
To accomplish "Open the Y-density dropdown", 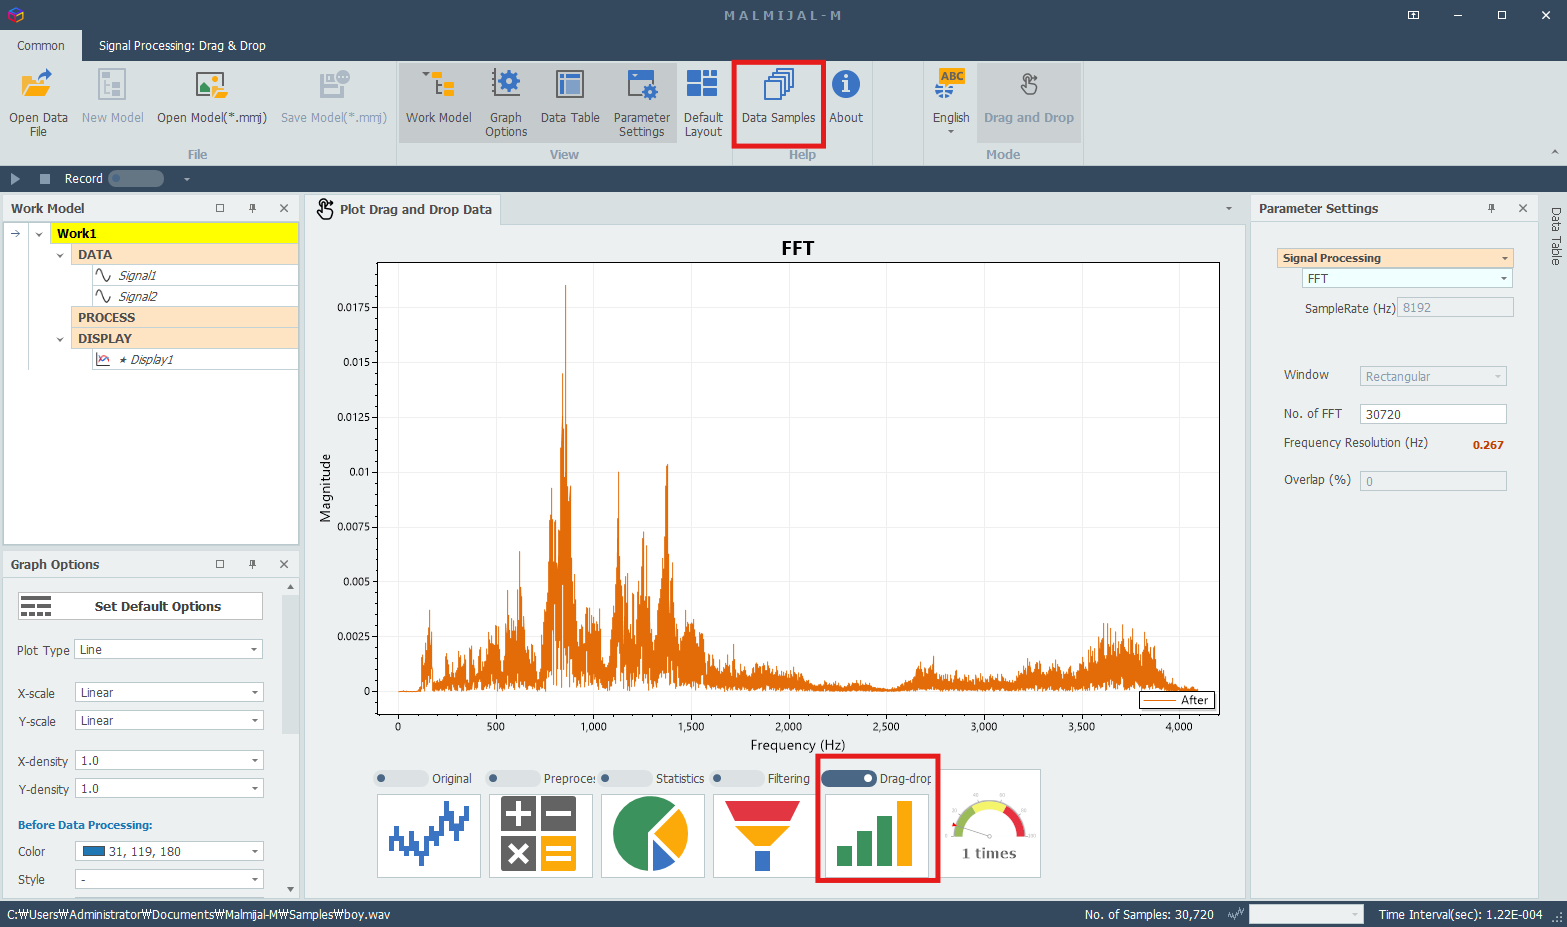I will [x=169, y=789].
